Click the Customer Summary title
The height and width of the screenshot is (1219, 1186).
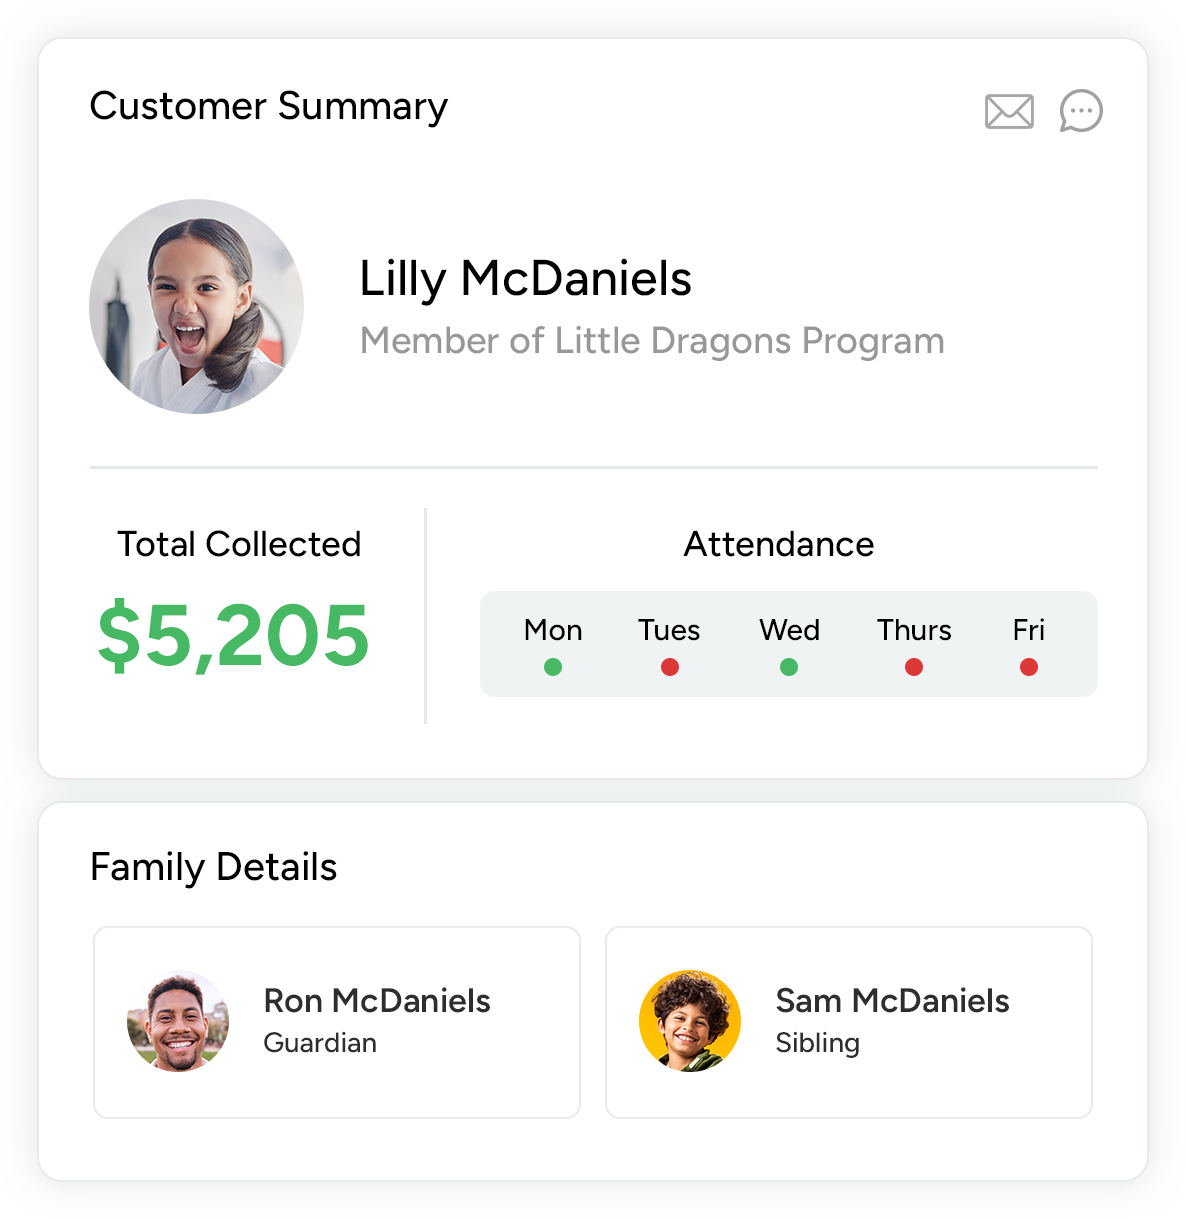tap(269, 106)
